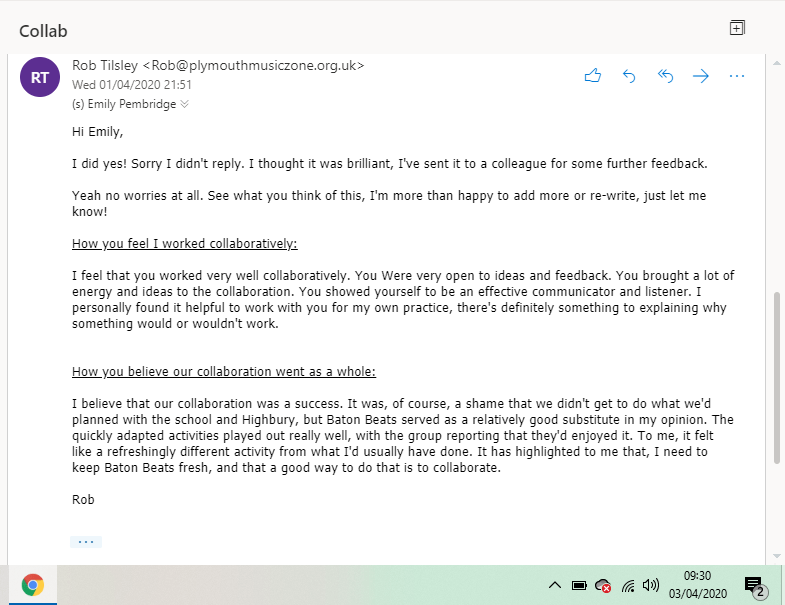The height and width of the screenshot is (605, 785).
Task: Click the Reply arrow icon
Action: 629,76
